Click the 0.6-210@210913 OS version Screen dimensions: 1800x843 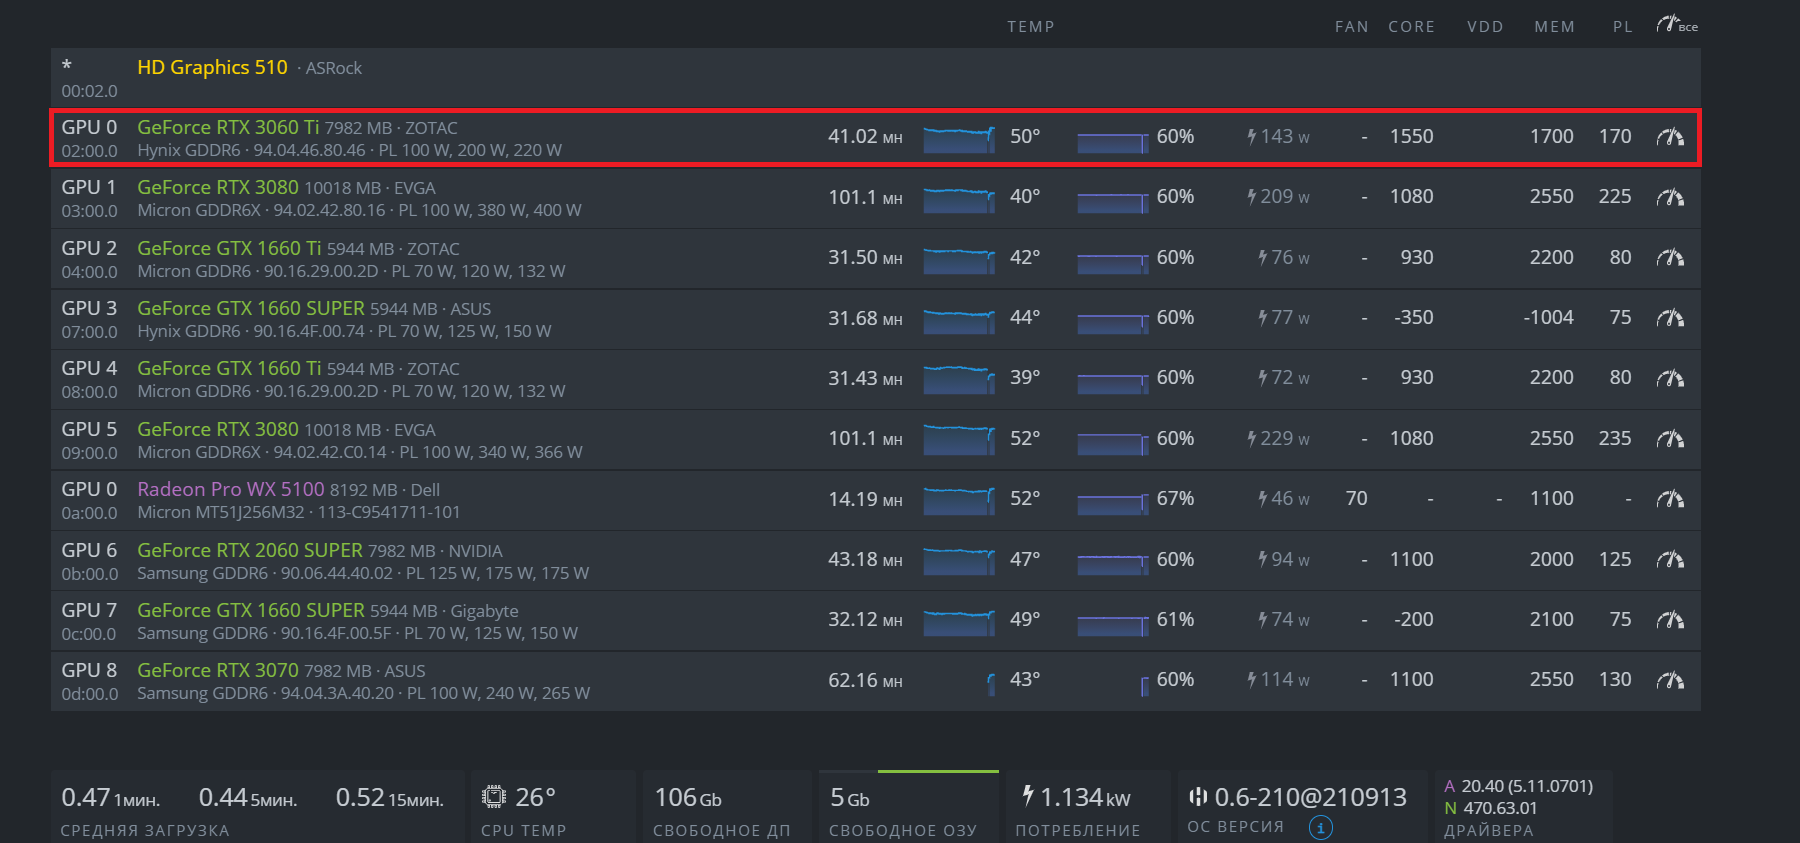tap(1310, 797)
